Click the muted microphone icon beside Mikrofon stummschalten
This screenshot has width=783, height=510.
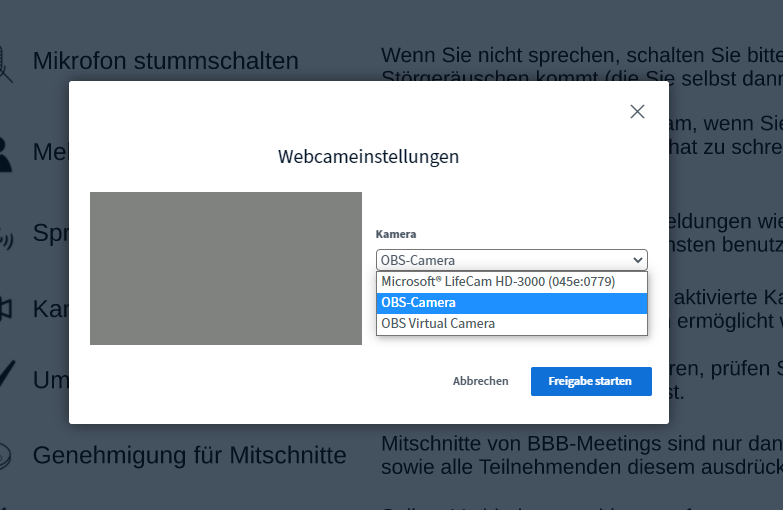(5, 62)
